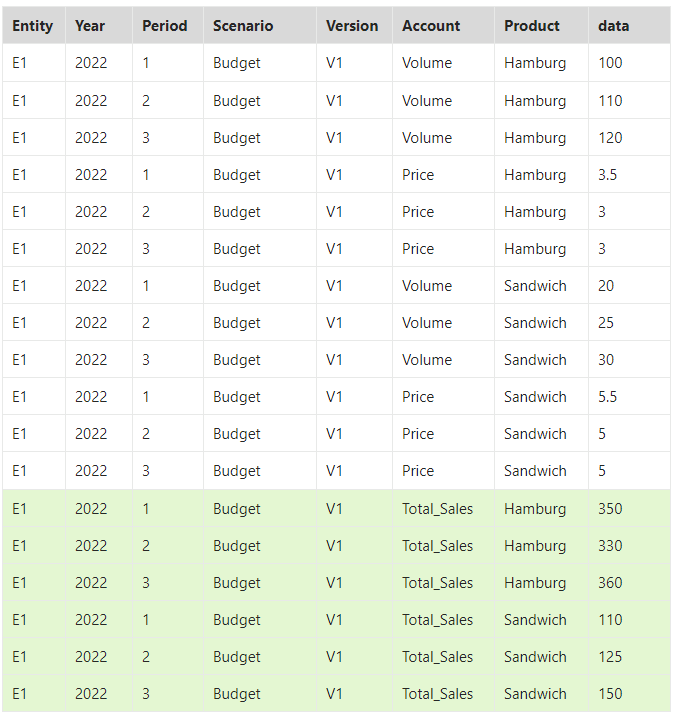Select the Total_Sales value 350
Image resolution: width=676 pixels, height=718 pixels.
coord(610,509)
